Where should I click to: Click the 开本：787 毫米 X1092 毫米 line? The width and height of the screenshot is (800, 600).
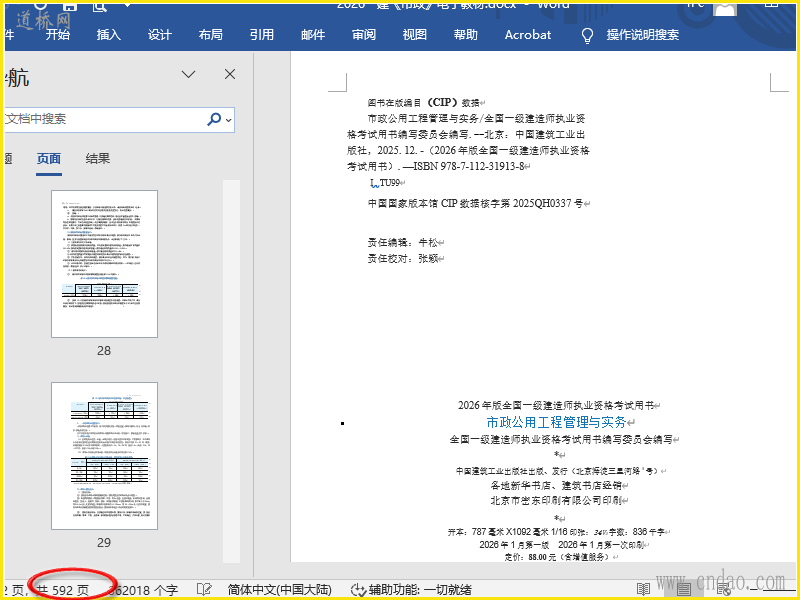(x=556, y=532)
